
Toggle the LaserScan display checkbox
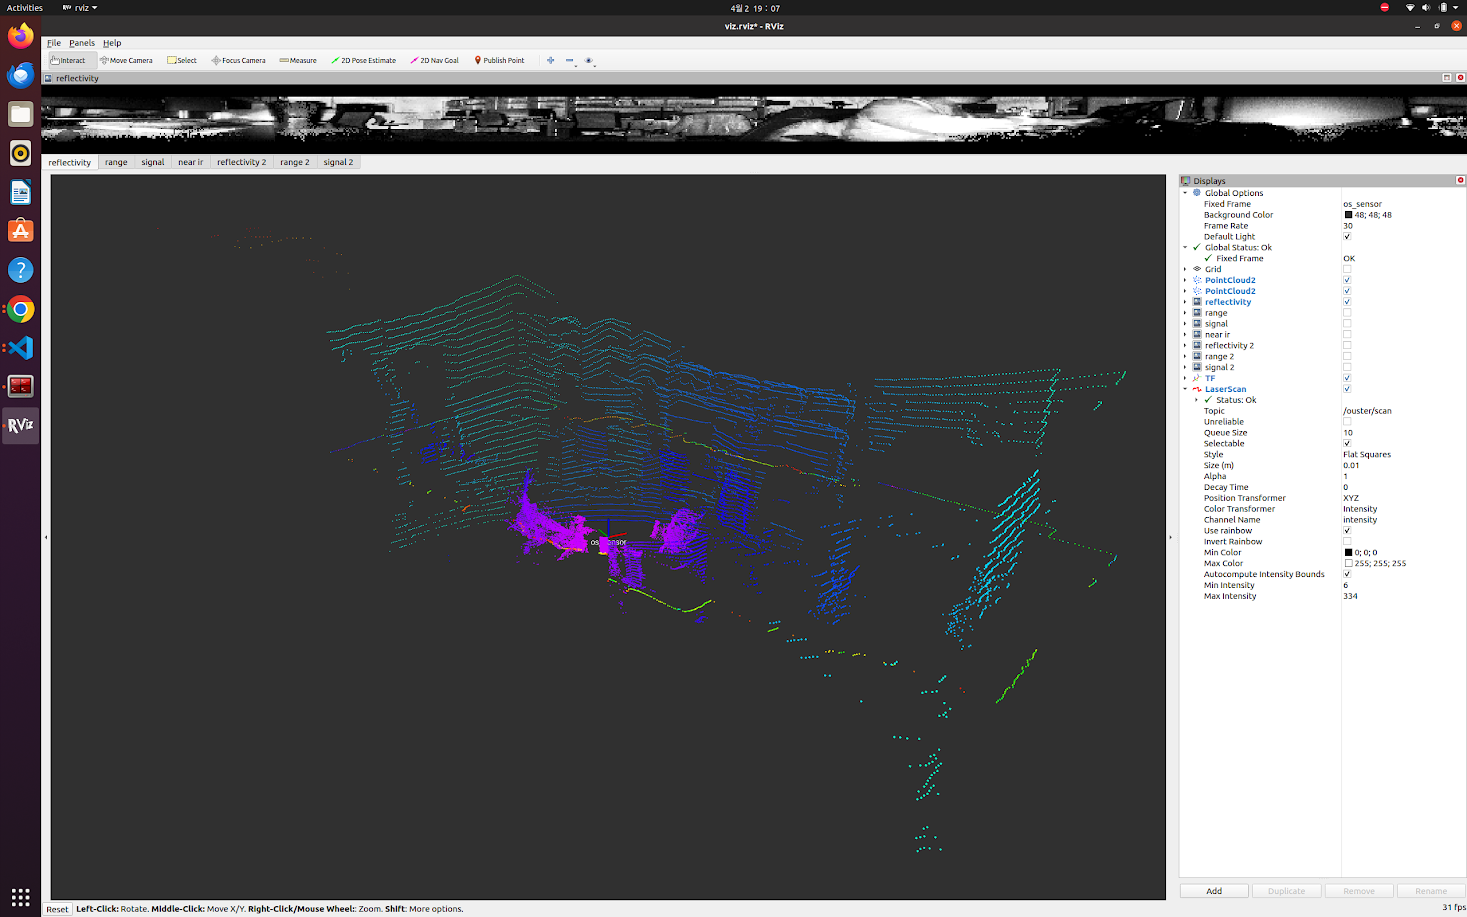1347,389
